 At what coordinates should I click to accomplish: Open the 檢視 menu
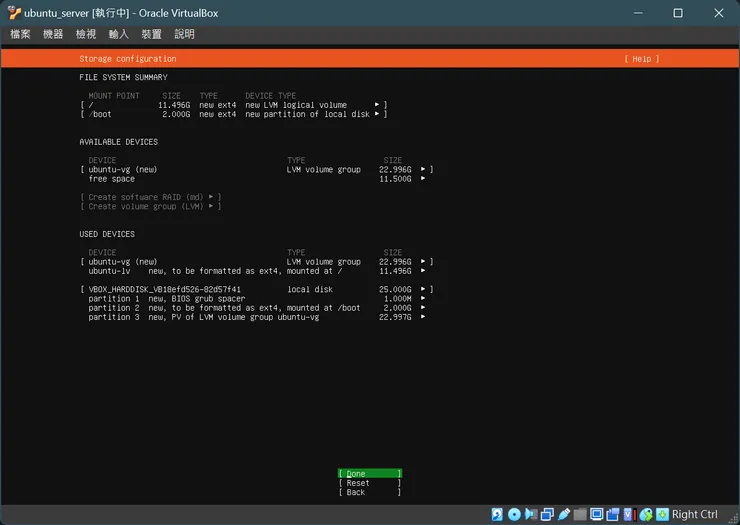click(x=86, y=34)
